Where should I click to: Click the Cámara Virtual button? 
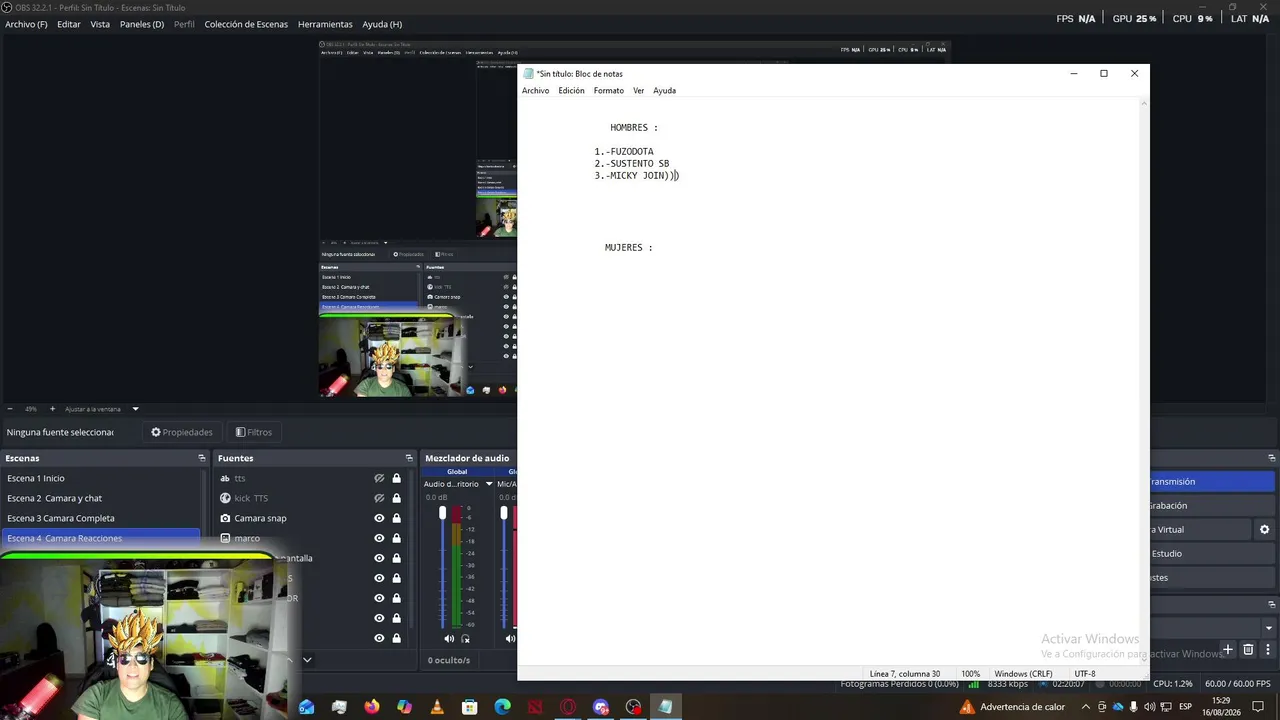(1200, 529)
